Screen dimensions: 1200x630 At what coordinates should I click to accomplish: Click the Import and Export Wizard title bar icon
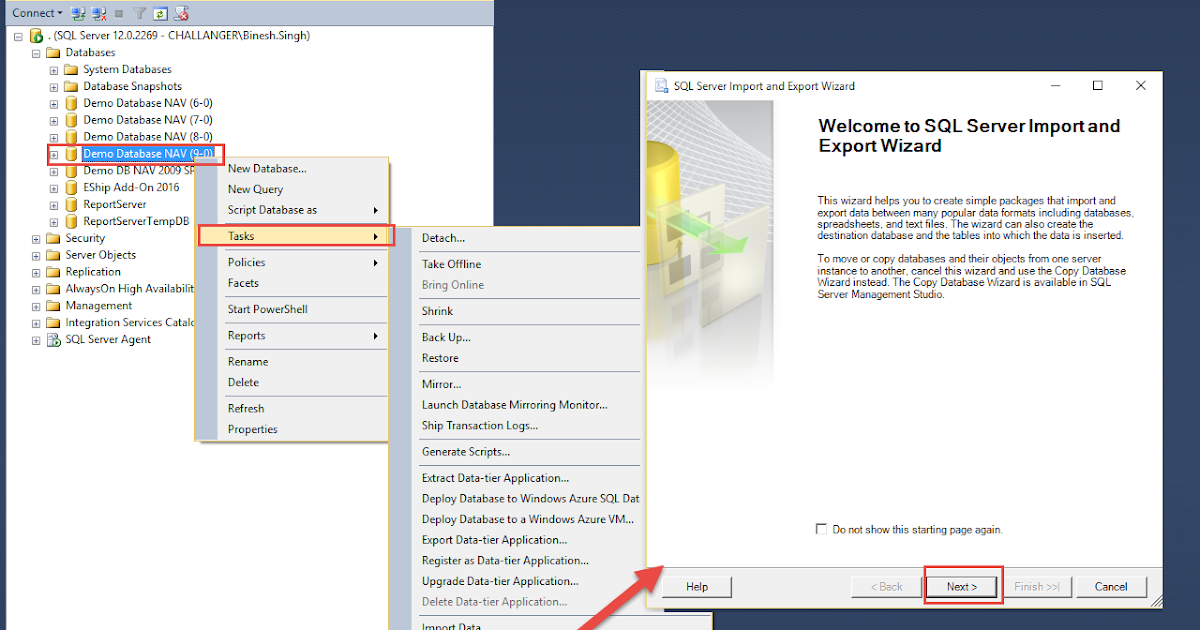[x=662, y=86]
